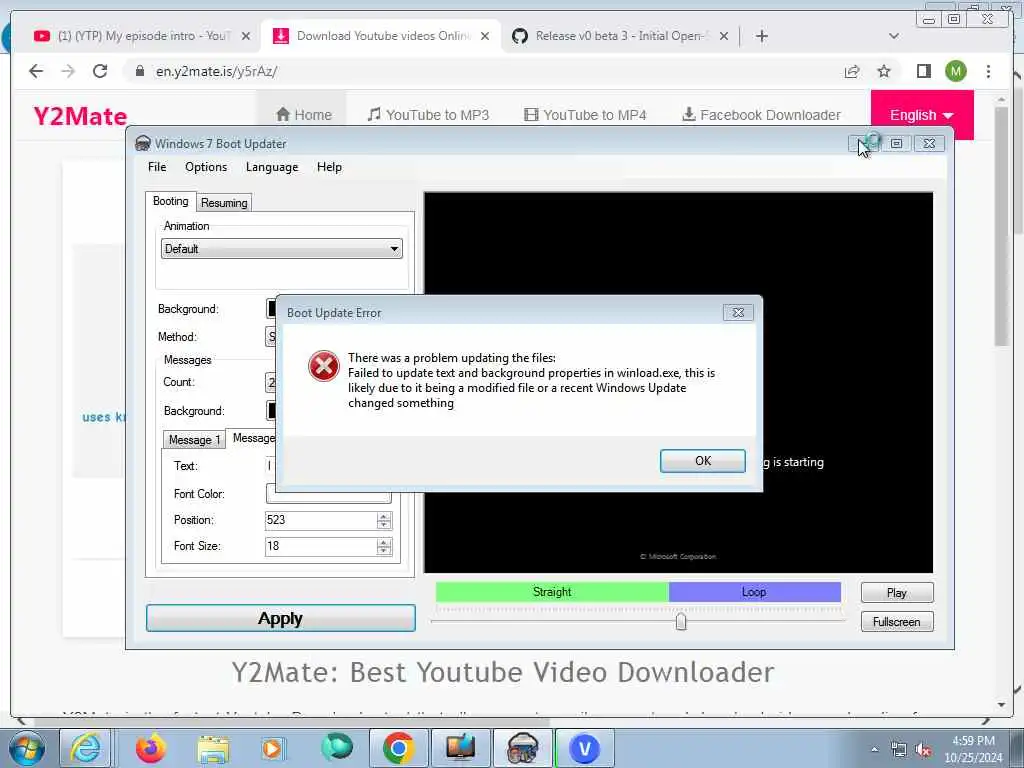Open the Help menu in Boot Updater
The image size is (1024, 768).
pos(329,167)
